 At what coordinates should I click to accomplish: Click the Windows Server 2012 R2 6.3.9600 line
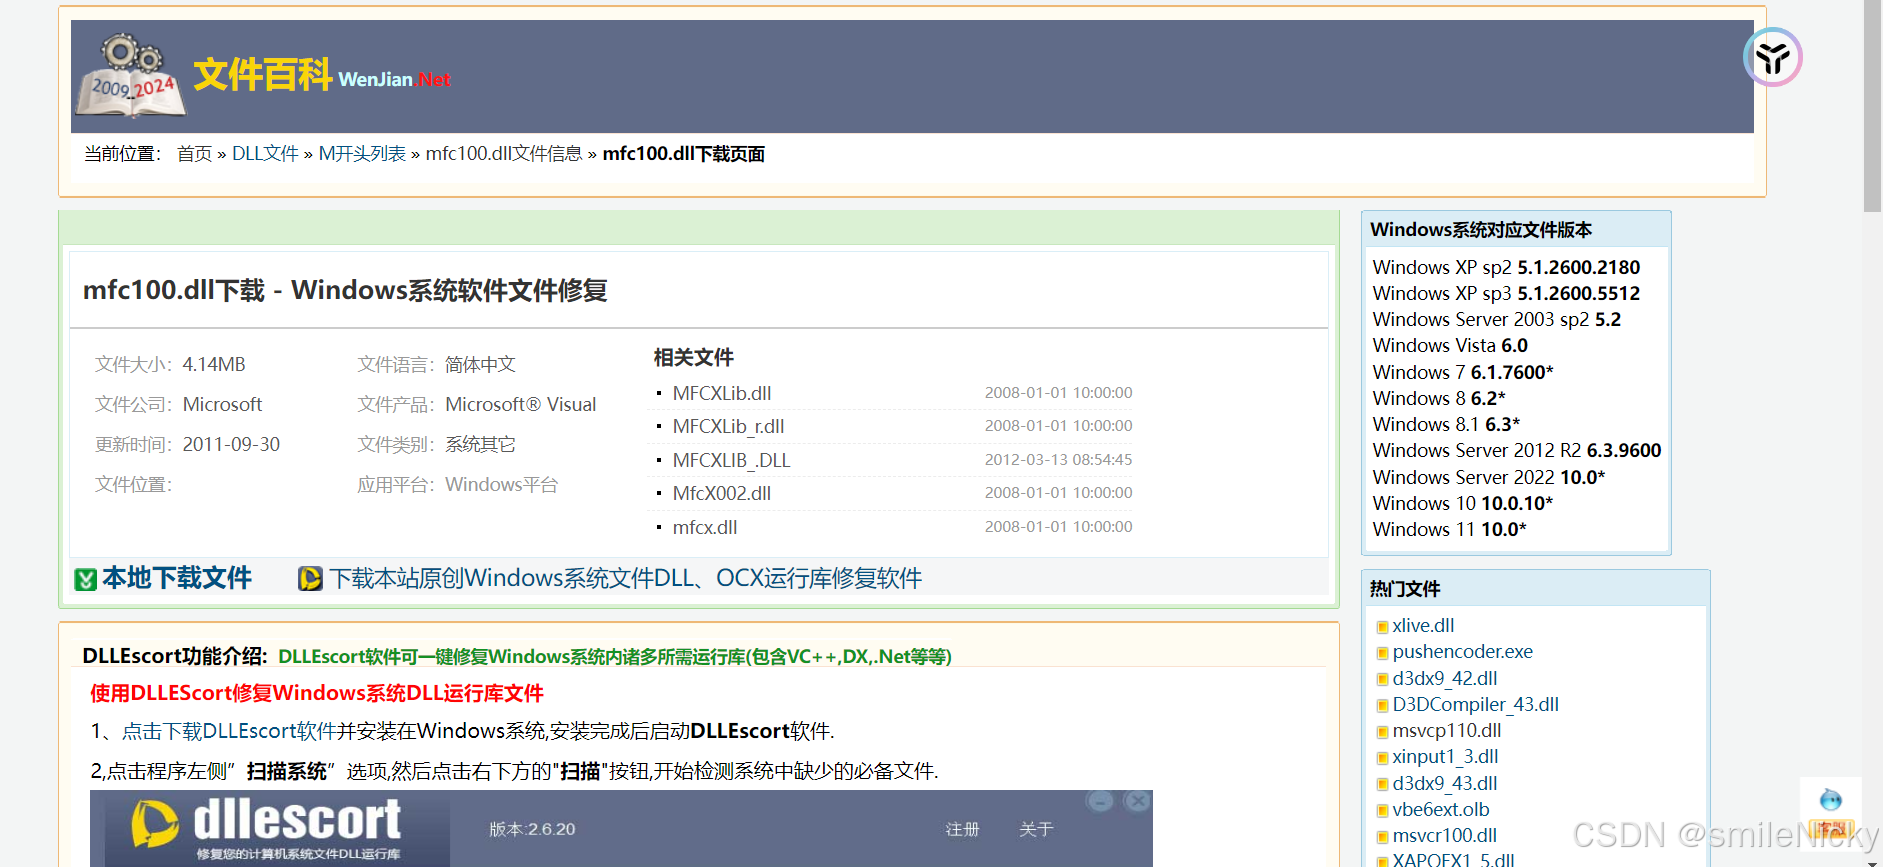[x=1517, y=450]
